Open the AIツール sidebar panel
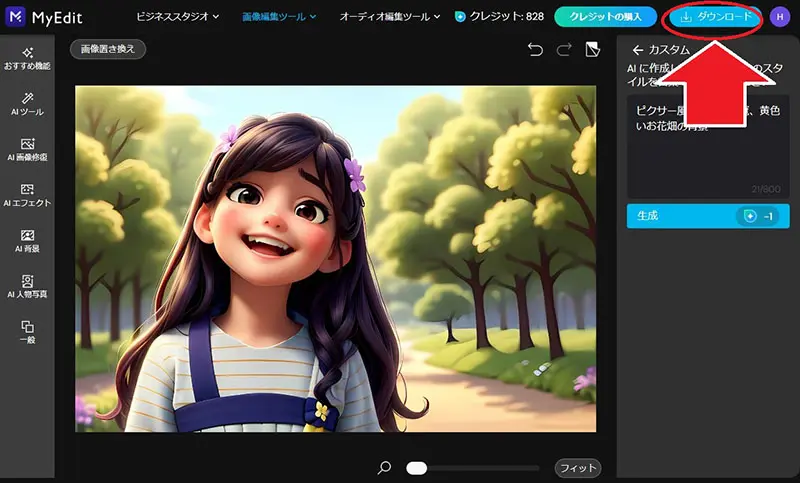Screen dimensions: 800x483 click(x=27, y=104)
